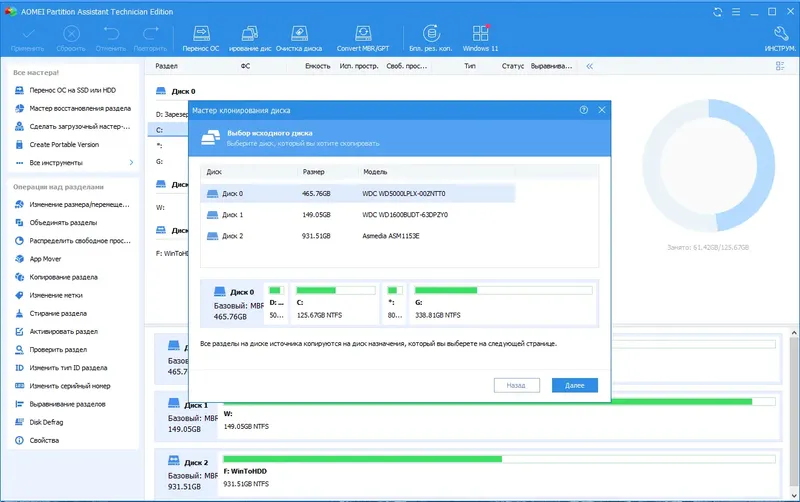The width and height of the screenshot is (800, 502).
Task: Click scrollbar down arrow at bottom right
Action: (x=794, y=495)
